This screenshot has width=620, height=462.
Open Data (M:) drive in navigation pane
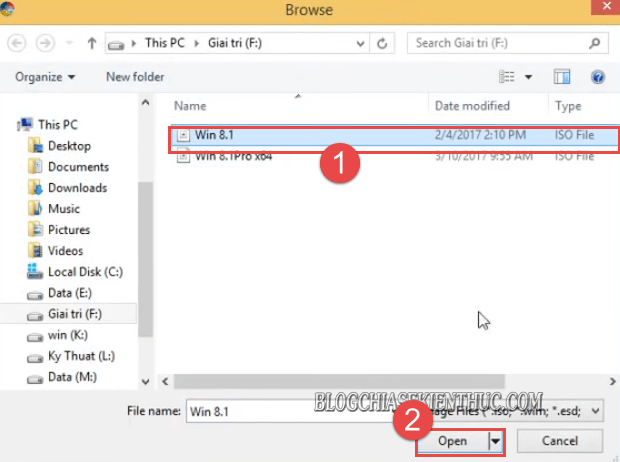[x=72, y=377]
